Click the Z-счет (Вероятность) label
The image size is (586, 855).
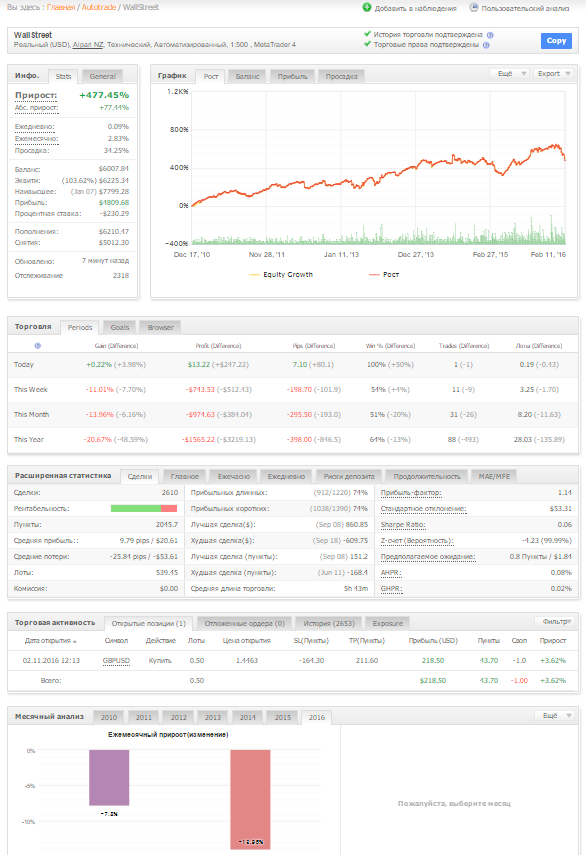pos(417,540)
